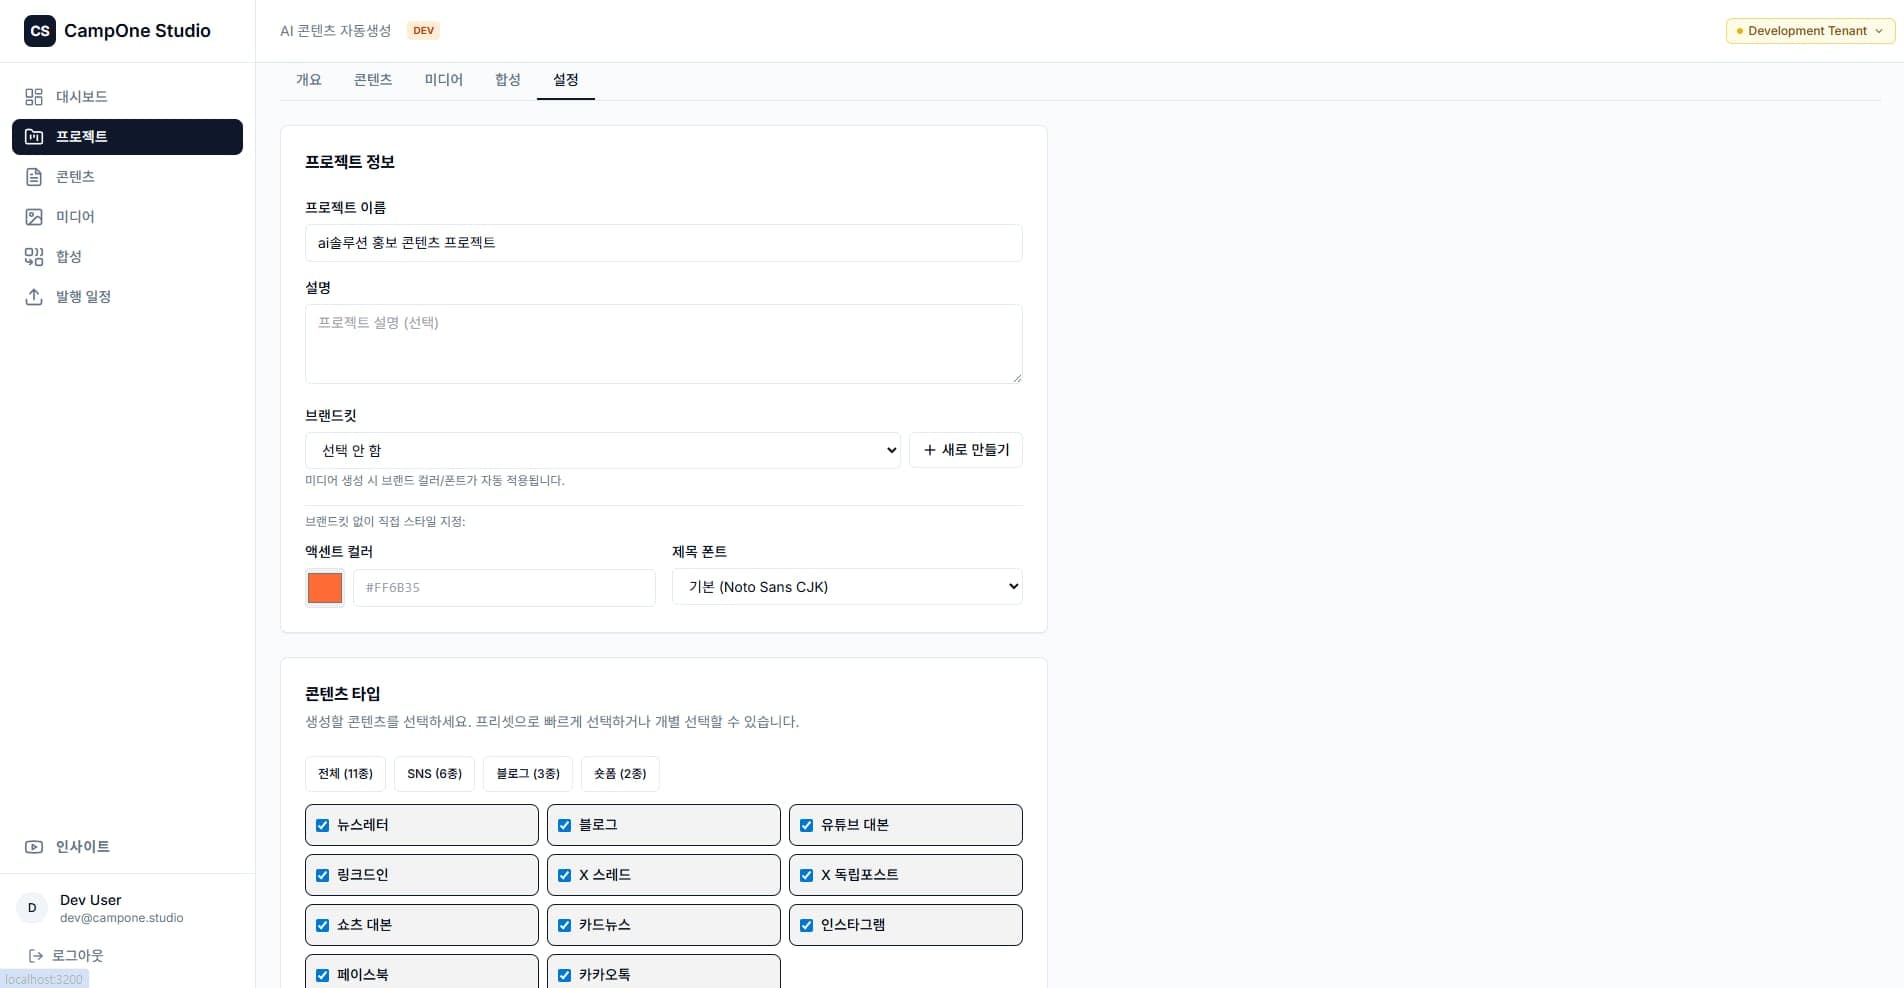Click the 인사이트 play icon in the sidebar
1904x988 pixels.
tap(34, 847)
